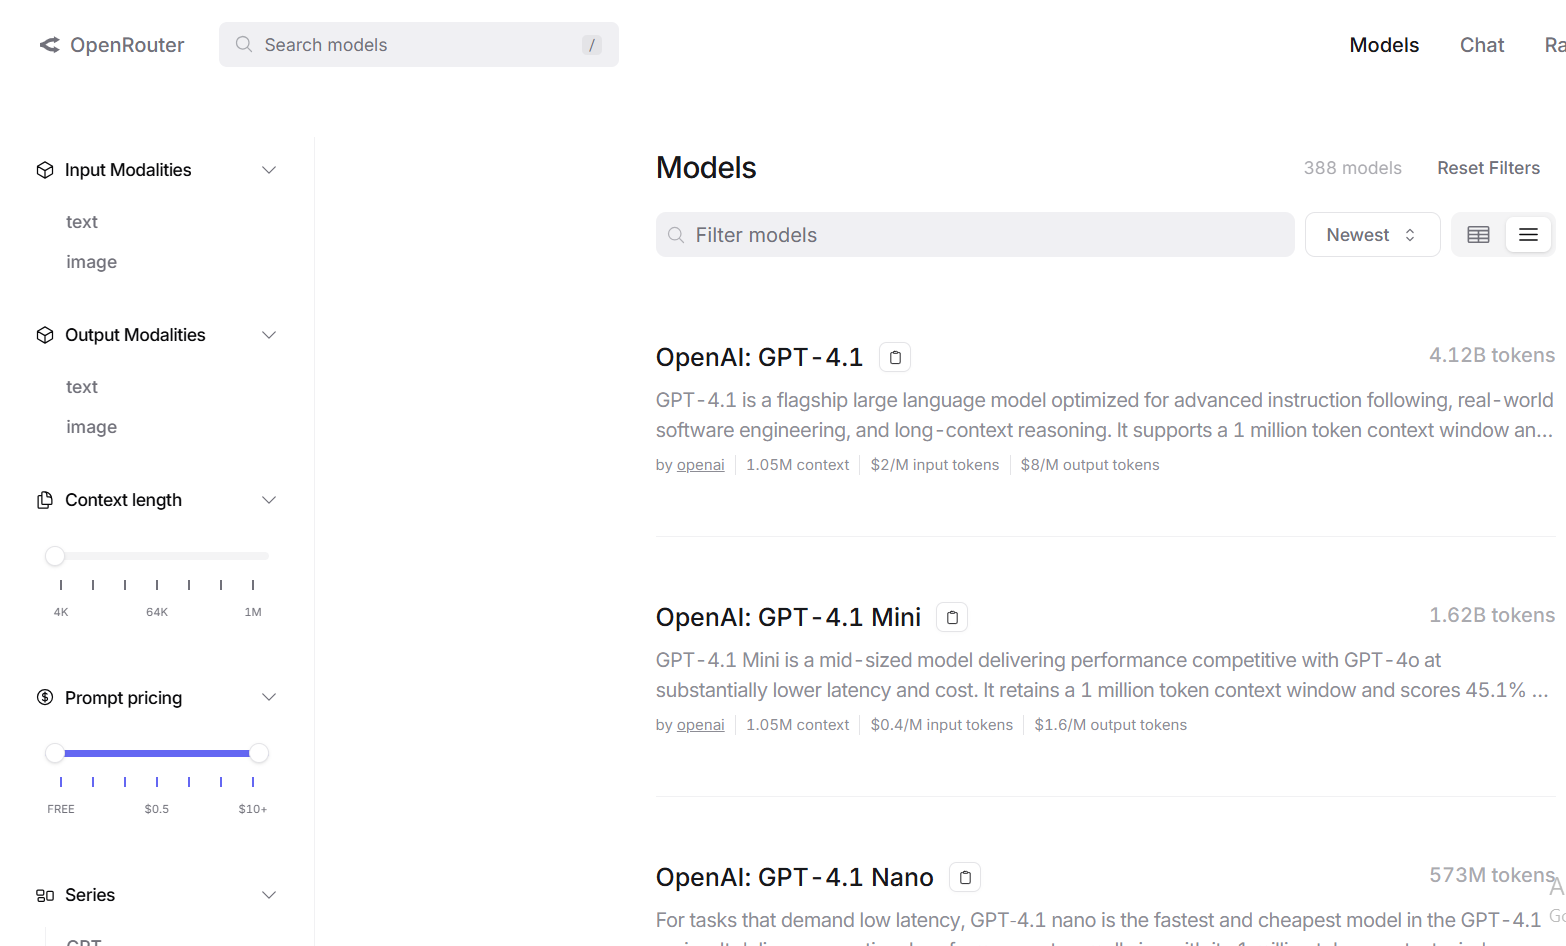Click the FREE pricing slider label
The width and height of the screenshot is (1566, 946).
click(x=61, y=809)
